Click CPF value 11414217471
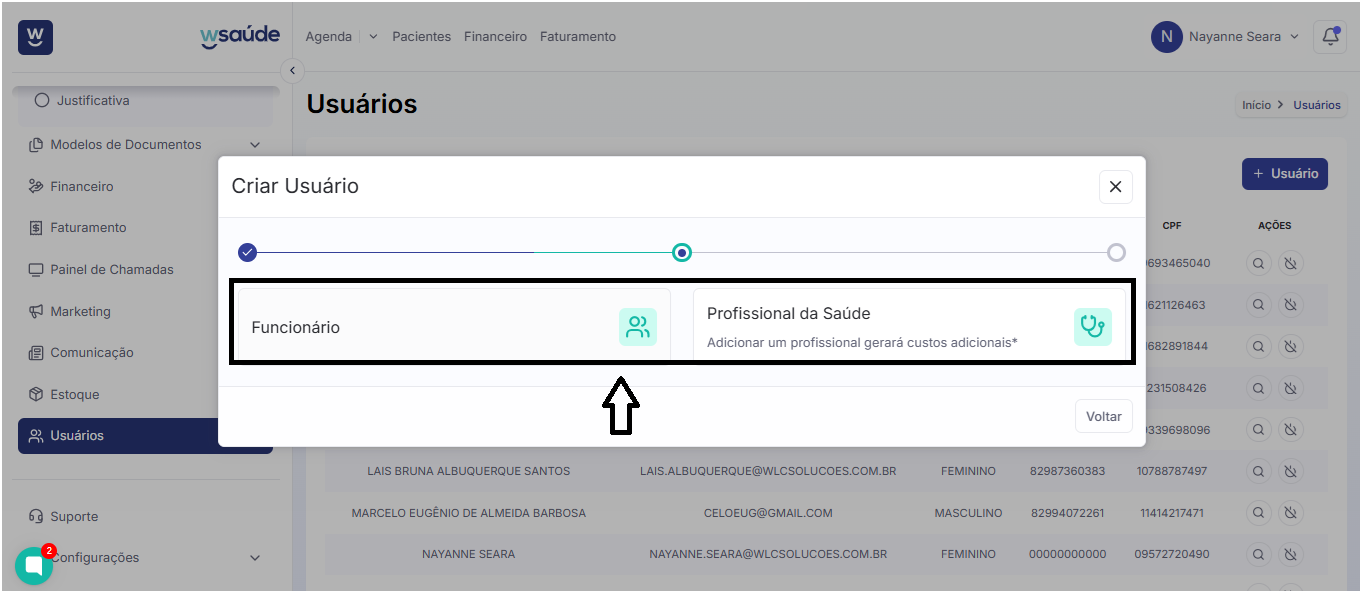 click(x=1172, y=513)
